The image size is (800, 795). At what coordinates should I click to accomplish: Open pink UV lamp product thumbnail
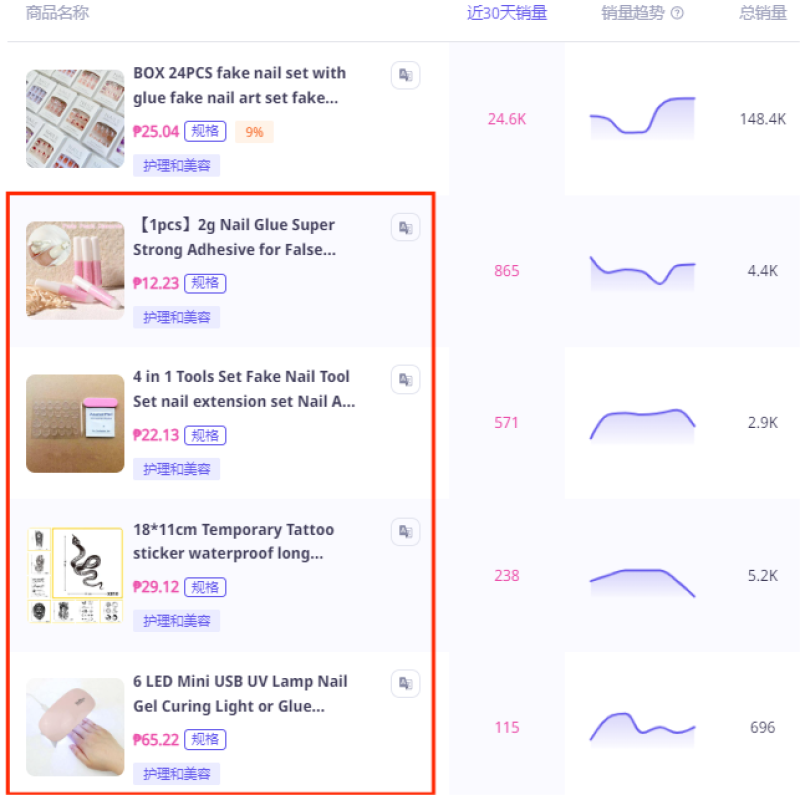point(75,727)
